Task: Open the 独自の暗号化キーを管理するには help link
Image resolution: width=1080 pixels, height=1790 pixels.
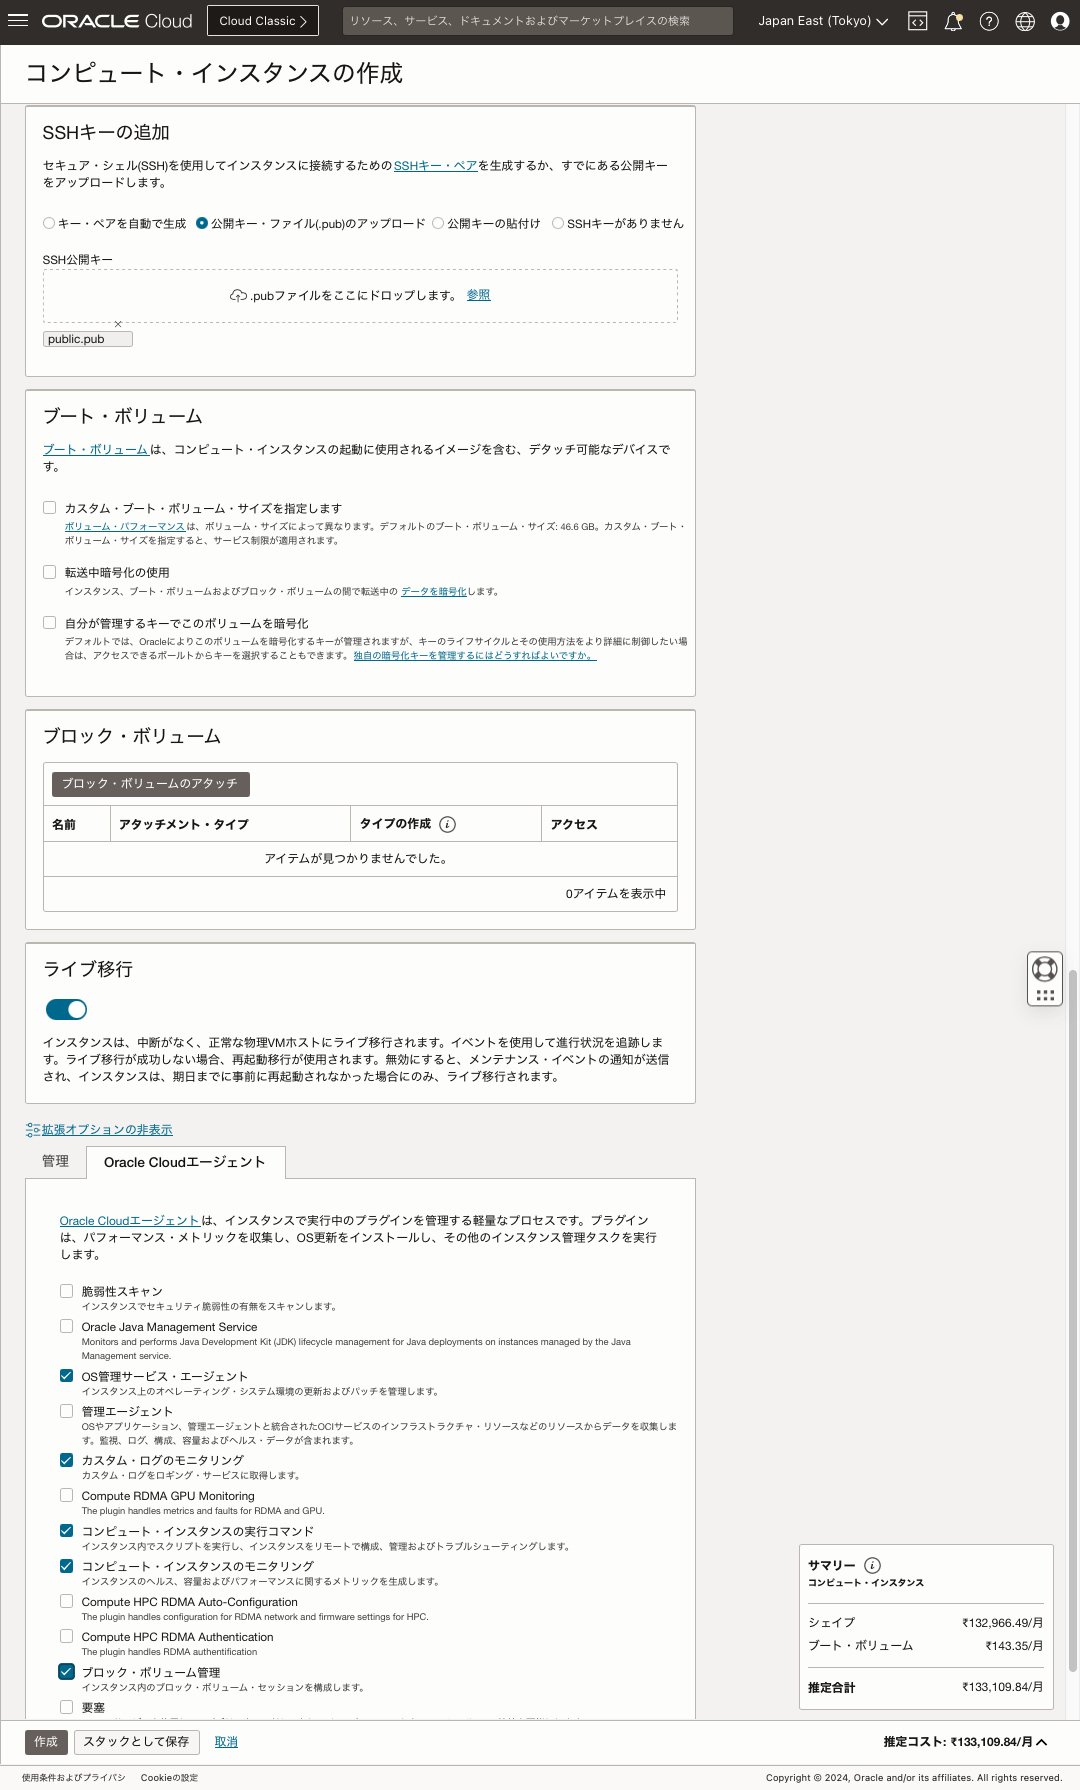Action: pyautogui.click(x=475, y=656)
